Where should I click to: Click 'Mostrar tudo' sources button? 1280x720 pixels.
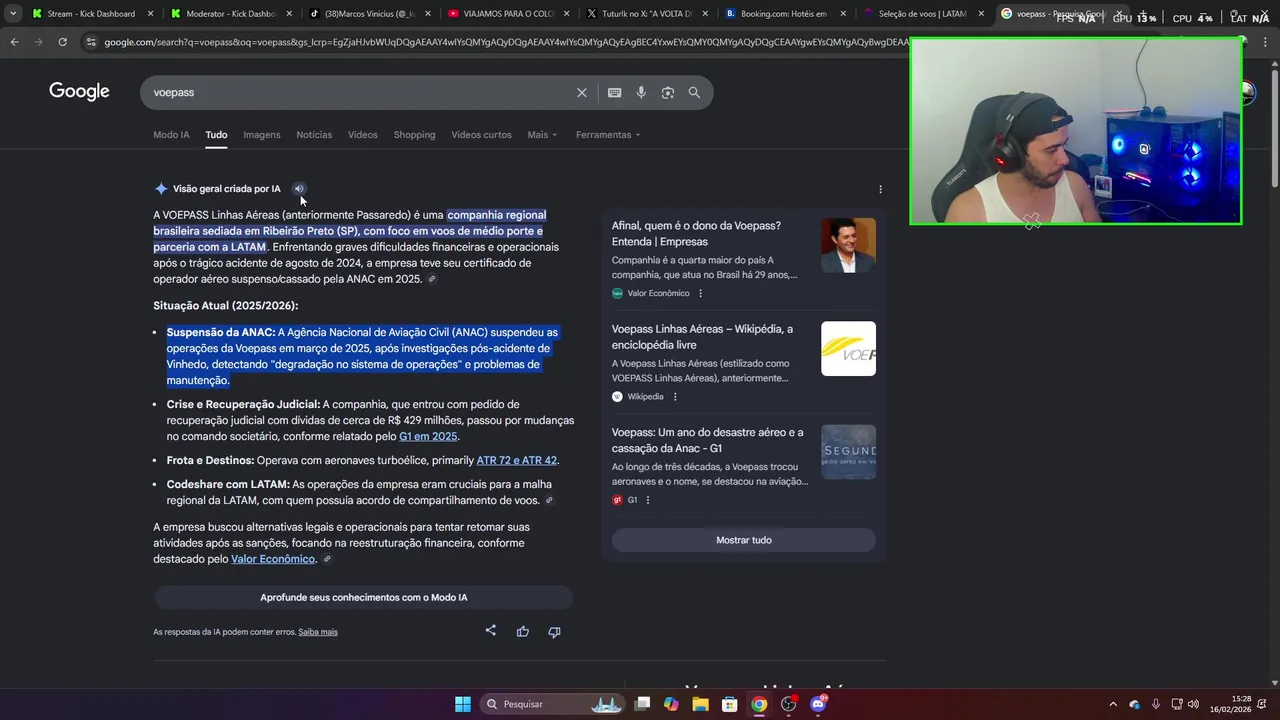point(744,540)
